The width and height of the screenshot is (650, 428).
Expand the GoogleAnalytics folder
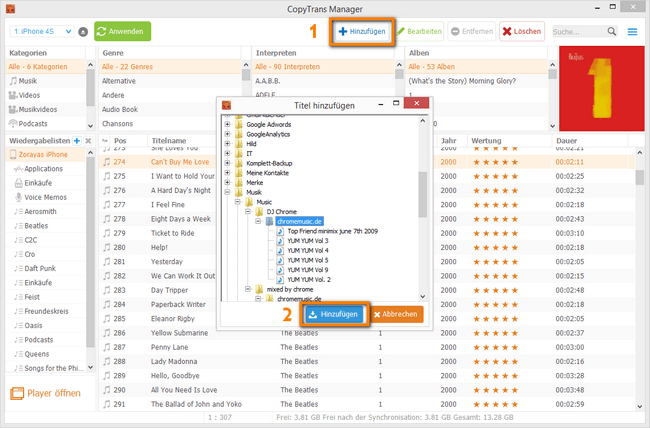[x=227, y=134]
